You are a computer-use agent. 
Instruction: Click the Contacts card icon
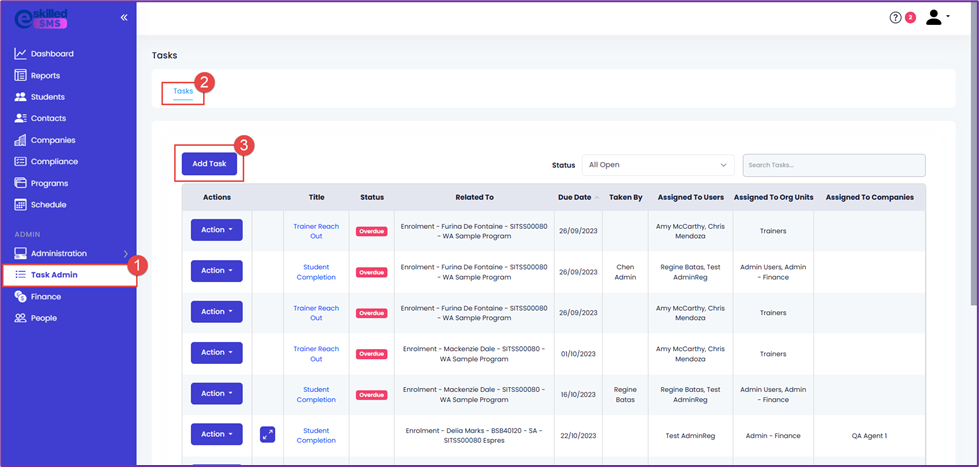20,118
